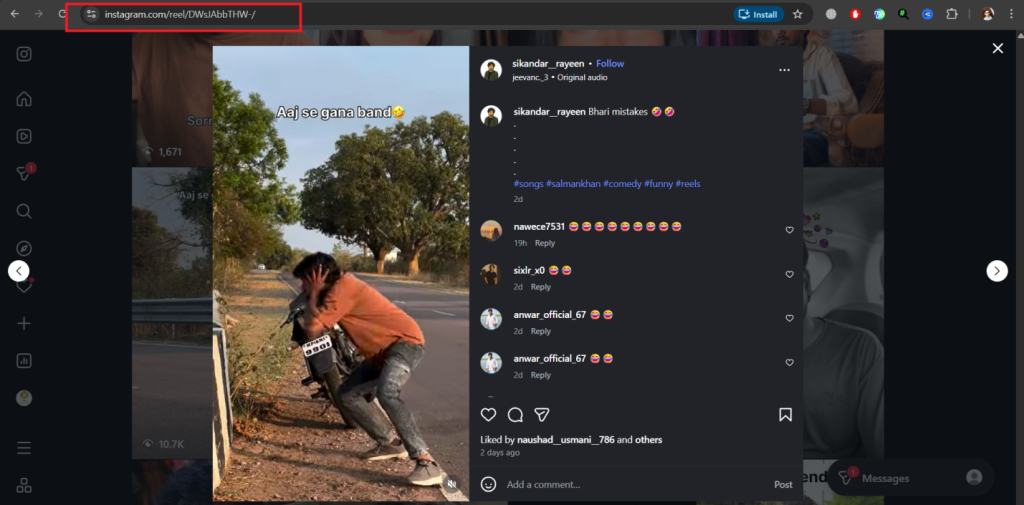Follow sikandar__rayeen

point(610,63)
